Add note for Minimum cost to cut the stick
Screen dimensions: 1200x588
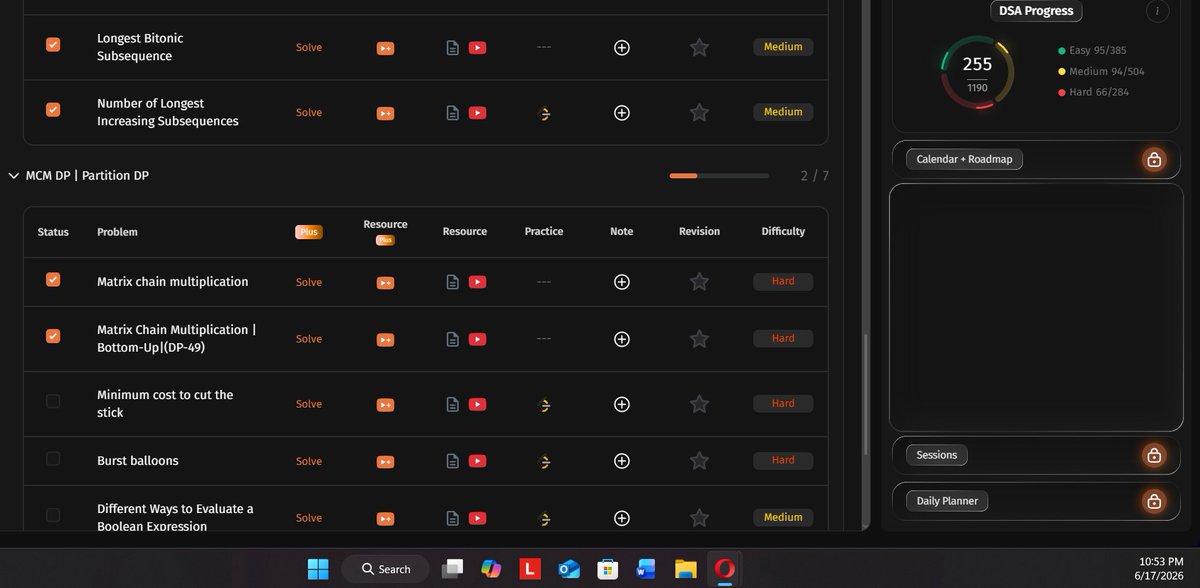(622, 404)
